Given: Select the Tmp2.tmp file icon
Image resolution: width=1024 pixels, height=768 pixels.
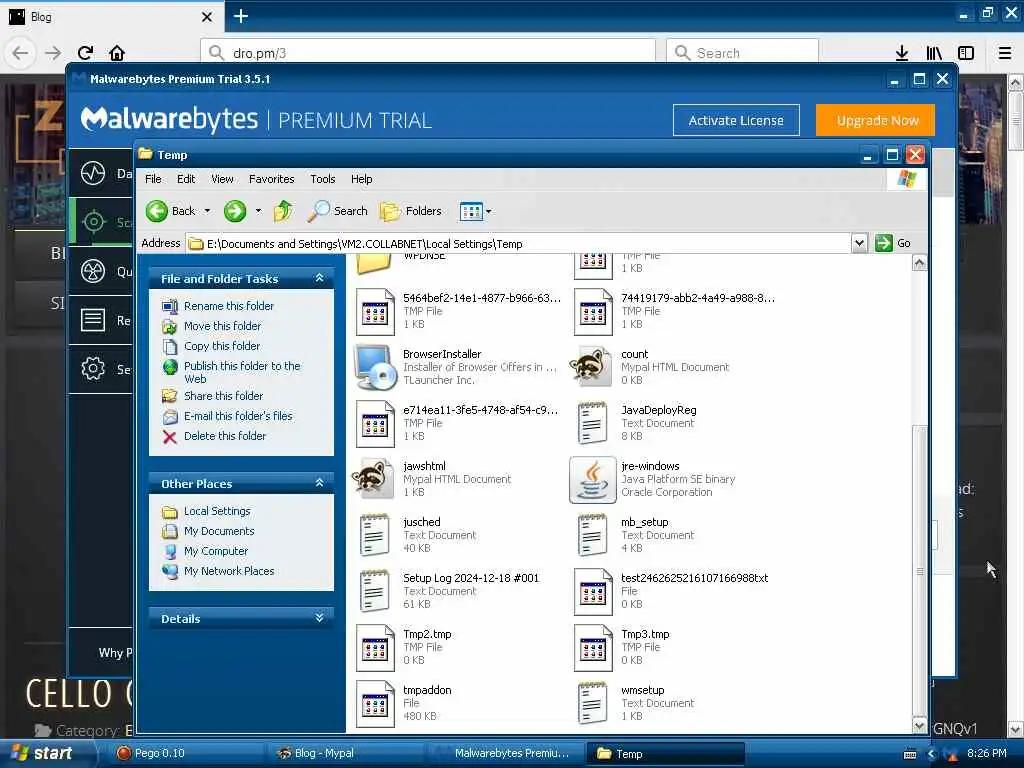Looking at the screenshot, I should (x=375, y=647).
